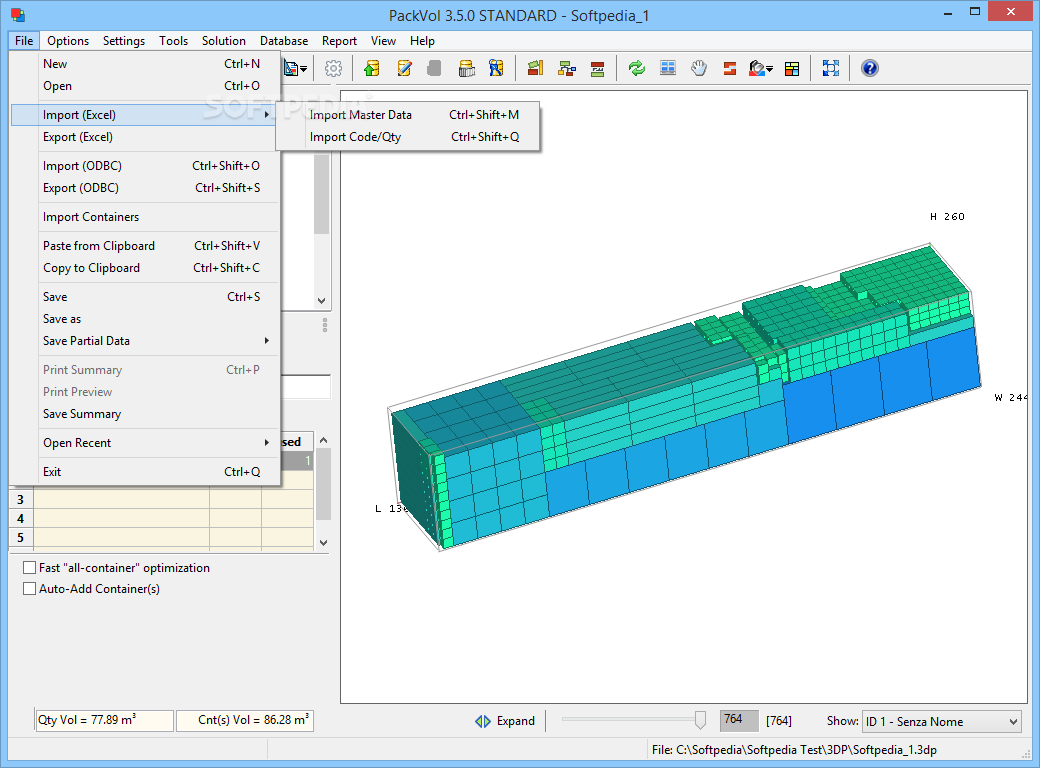The height and width of the screenshot is (768, 1040).
Task: Select Open in the File menu
Action: (x=145, y=86)
